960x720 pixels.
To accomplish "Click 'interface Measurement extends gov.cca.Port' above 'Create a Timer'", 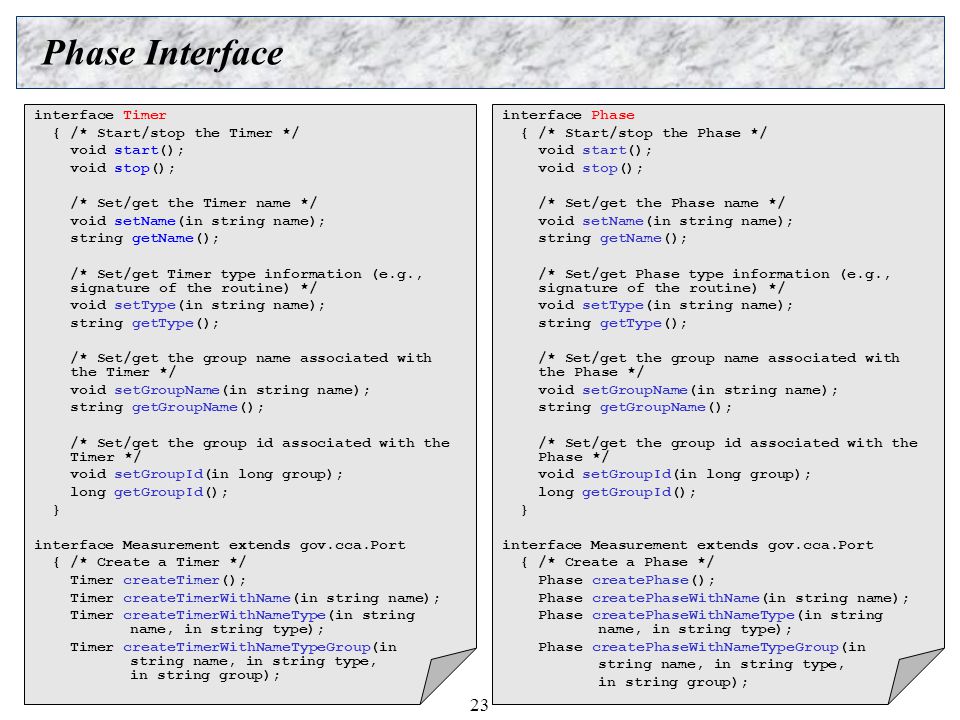I will pyautogui.click(x=220, y=545).
